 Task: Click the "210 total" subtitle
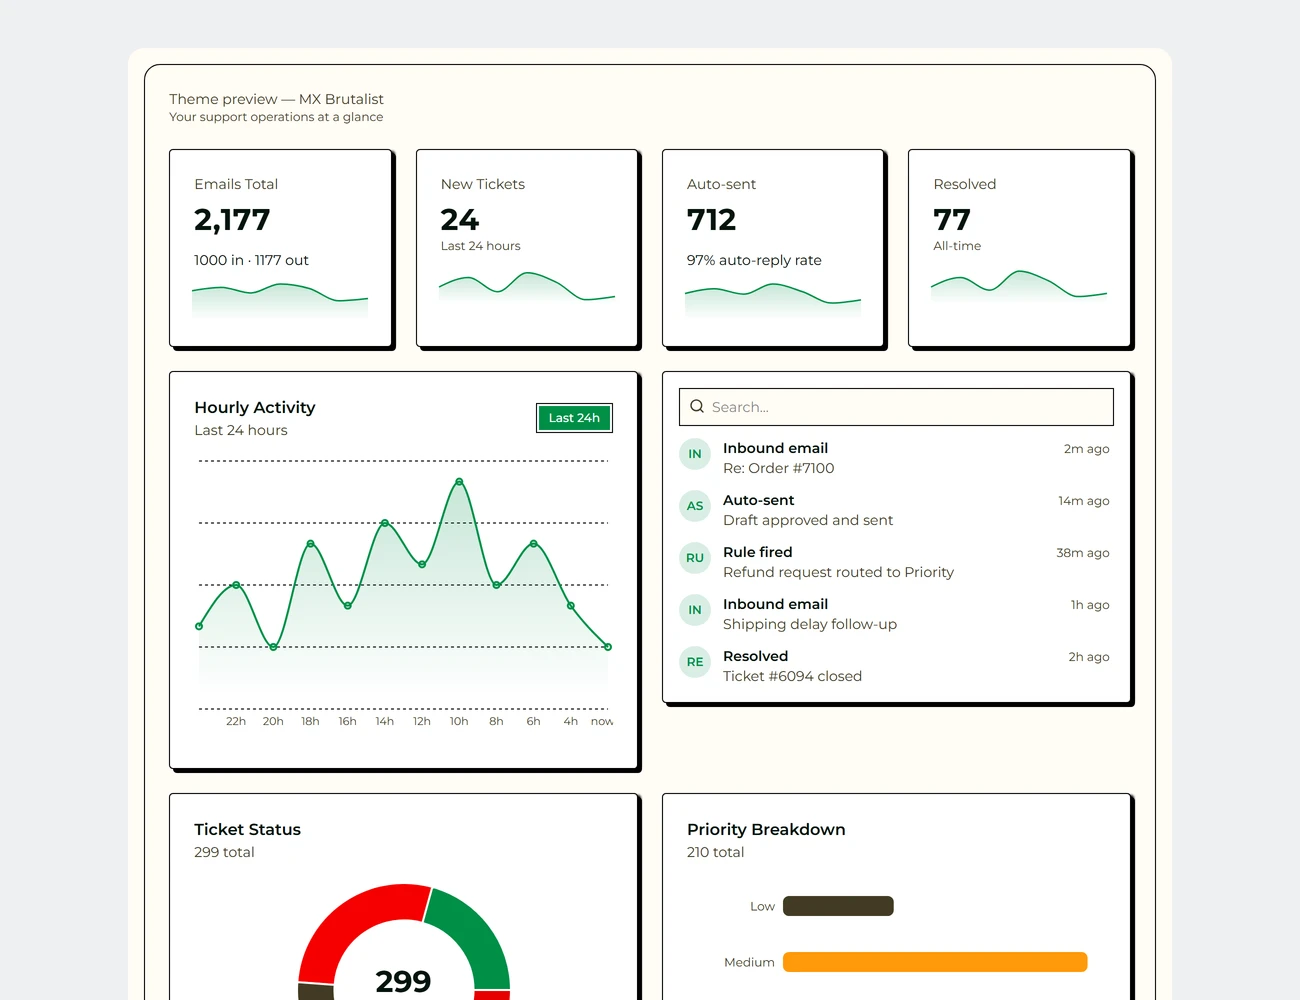tap(715, 852)
